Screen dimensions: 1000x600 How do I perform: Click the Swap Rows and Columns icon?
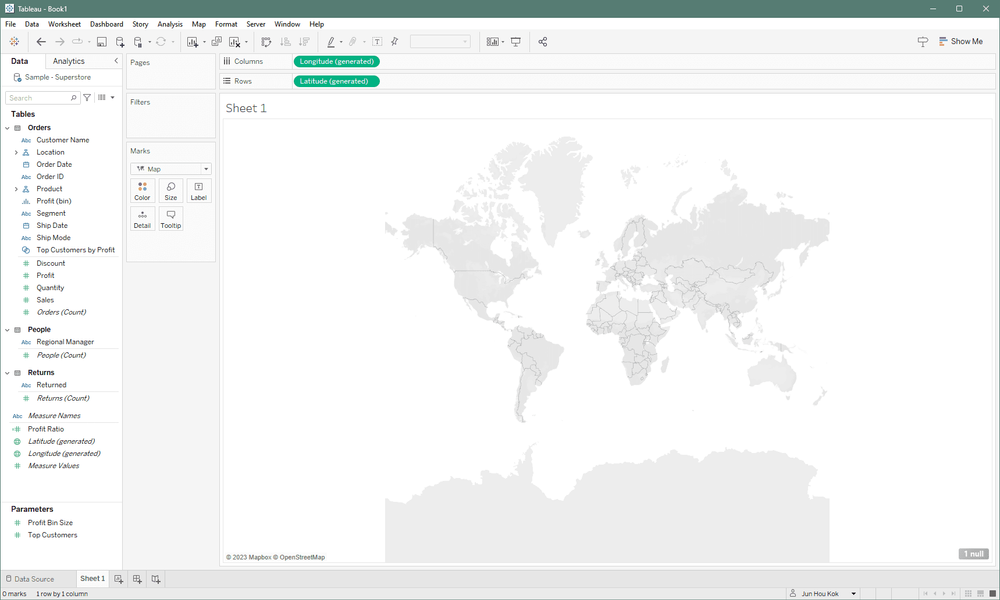click(x=266, y=42)
